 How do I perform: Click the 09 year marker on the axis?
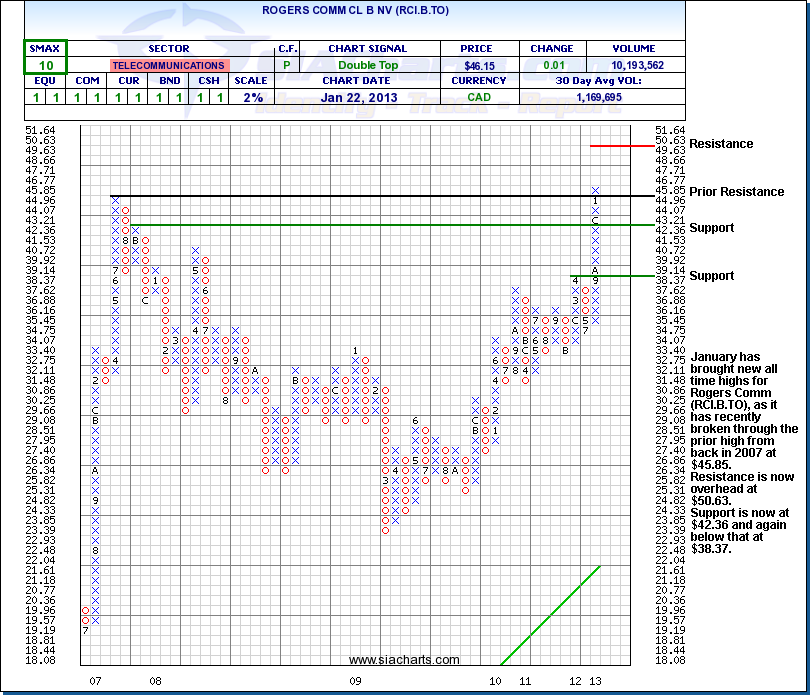tap(355, 681)
